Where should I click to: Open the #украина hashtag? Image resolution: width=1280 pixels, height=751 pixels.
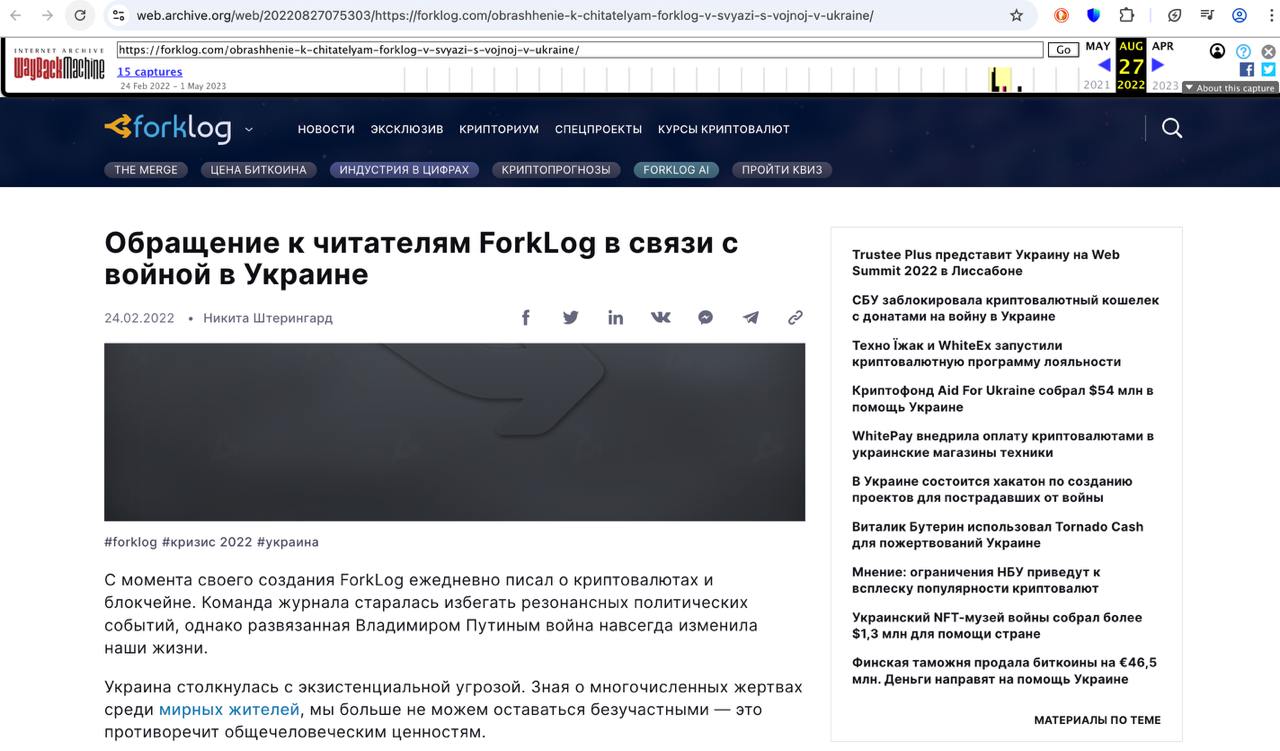click(288, 542)
